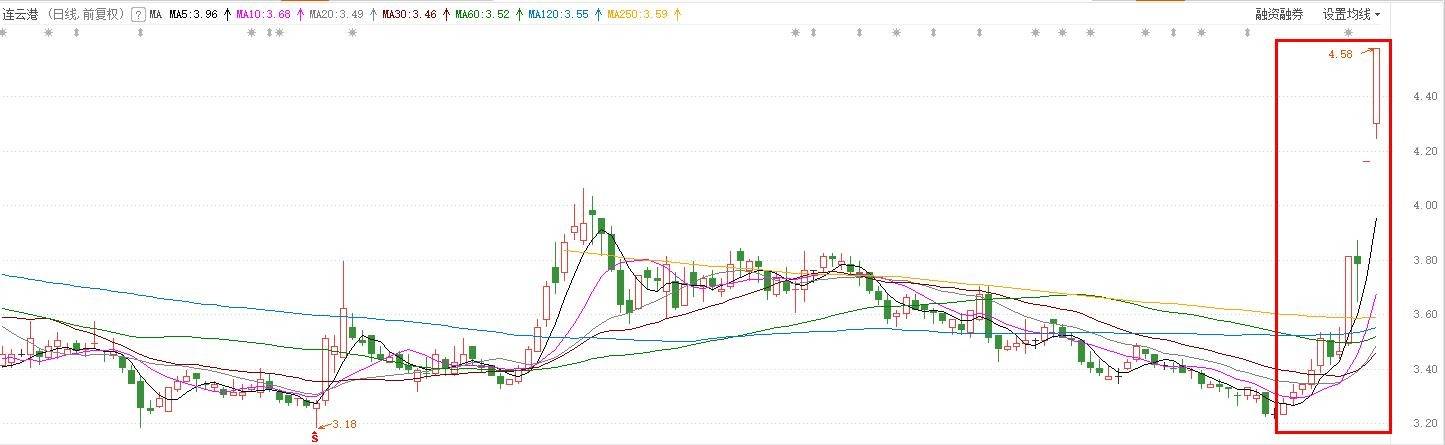Click the blue MA120:3.55 indicator label
The width and height of the screenshot is (1445, 445).
tap(557, 15)
